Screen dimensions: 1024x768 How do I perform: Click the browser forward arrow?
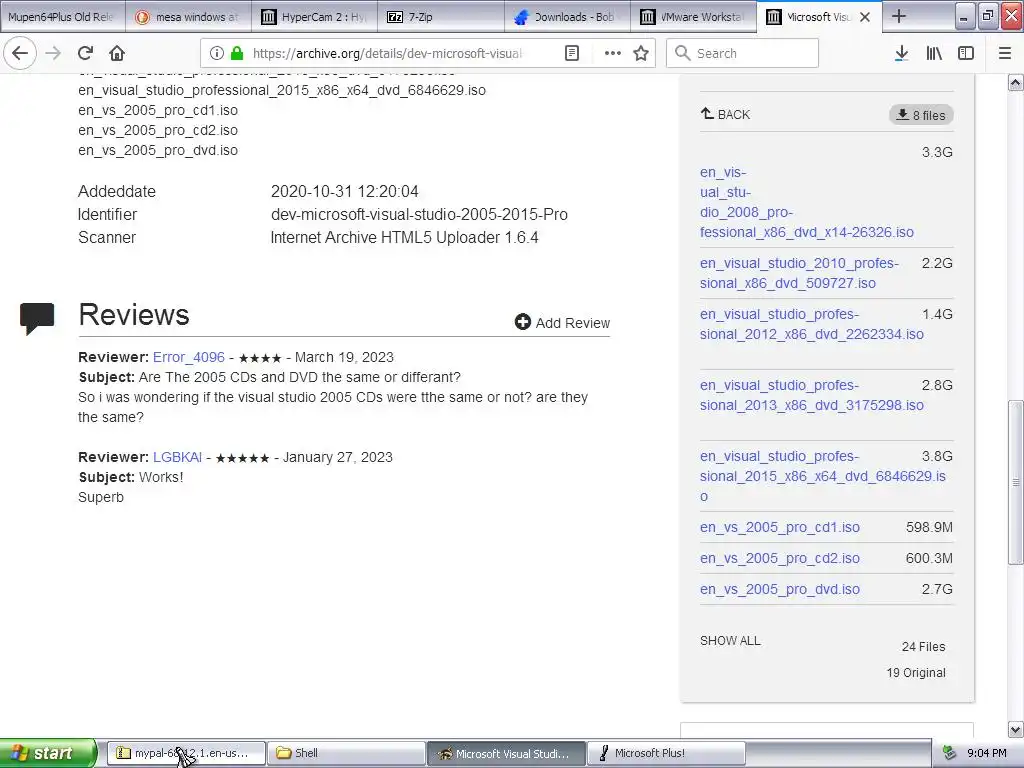point(53,53)
